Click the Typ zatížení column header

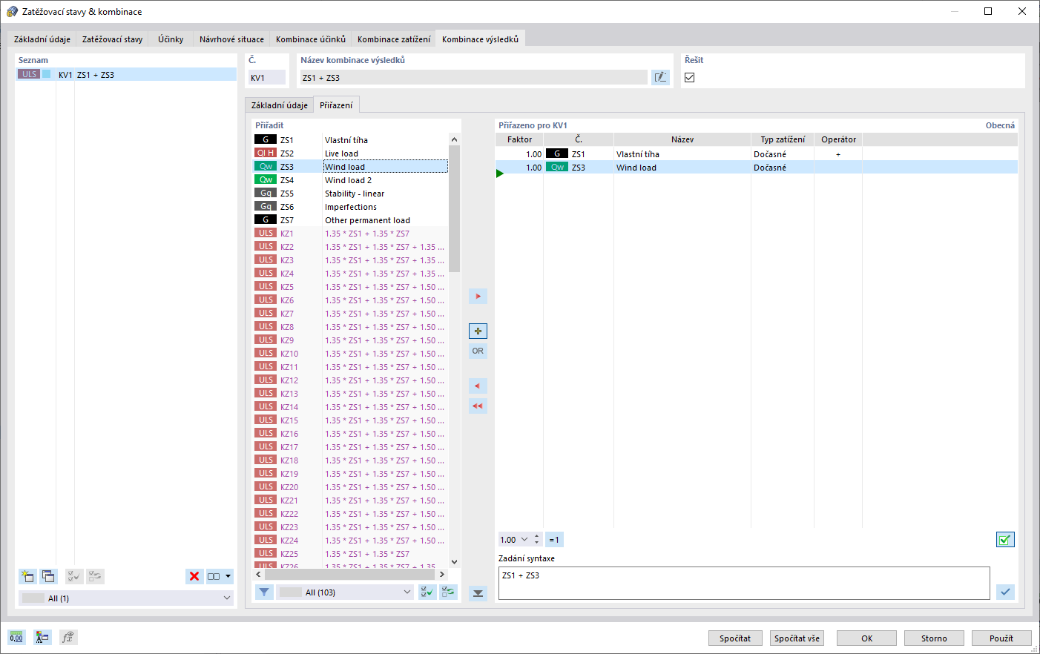[783, 139]
